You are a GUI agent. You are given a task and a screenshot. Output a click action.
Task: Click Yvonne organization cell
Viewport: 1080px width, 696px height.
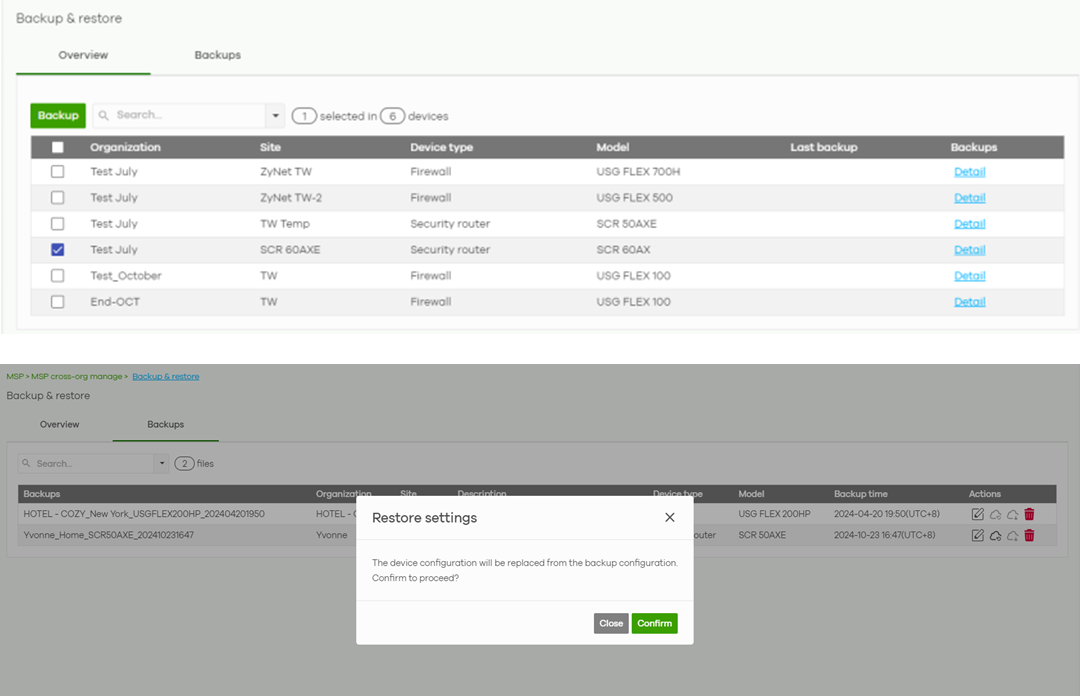pos(331,535)
